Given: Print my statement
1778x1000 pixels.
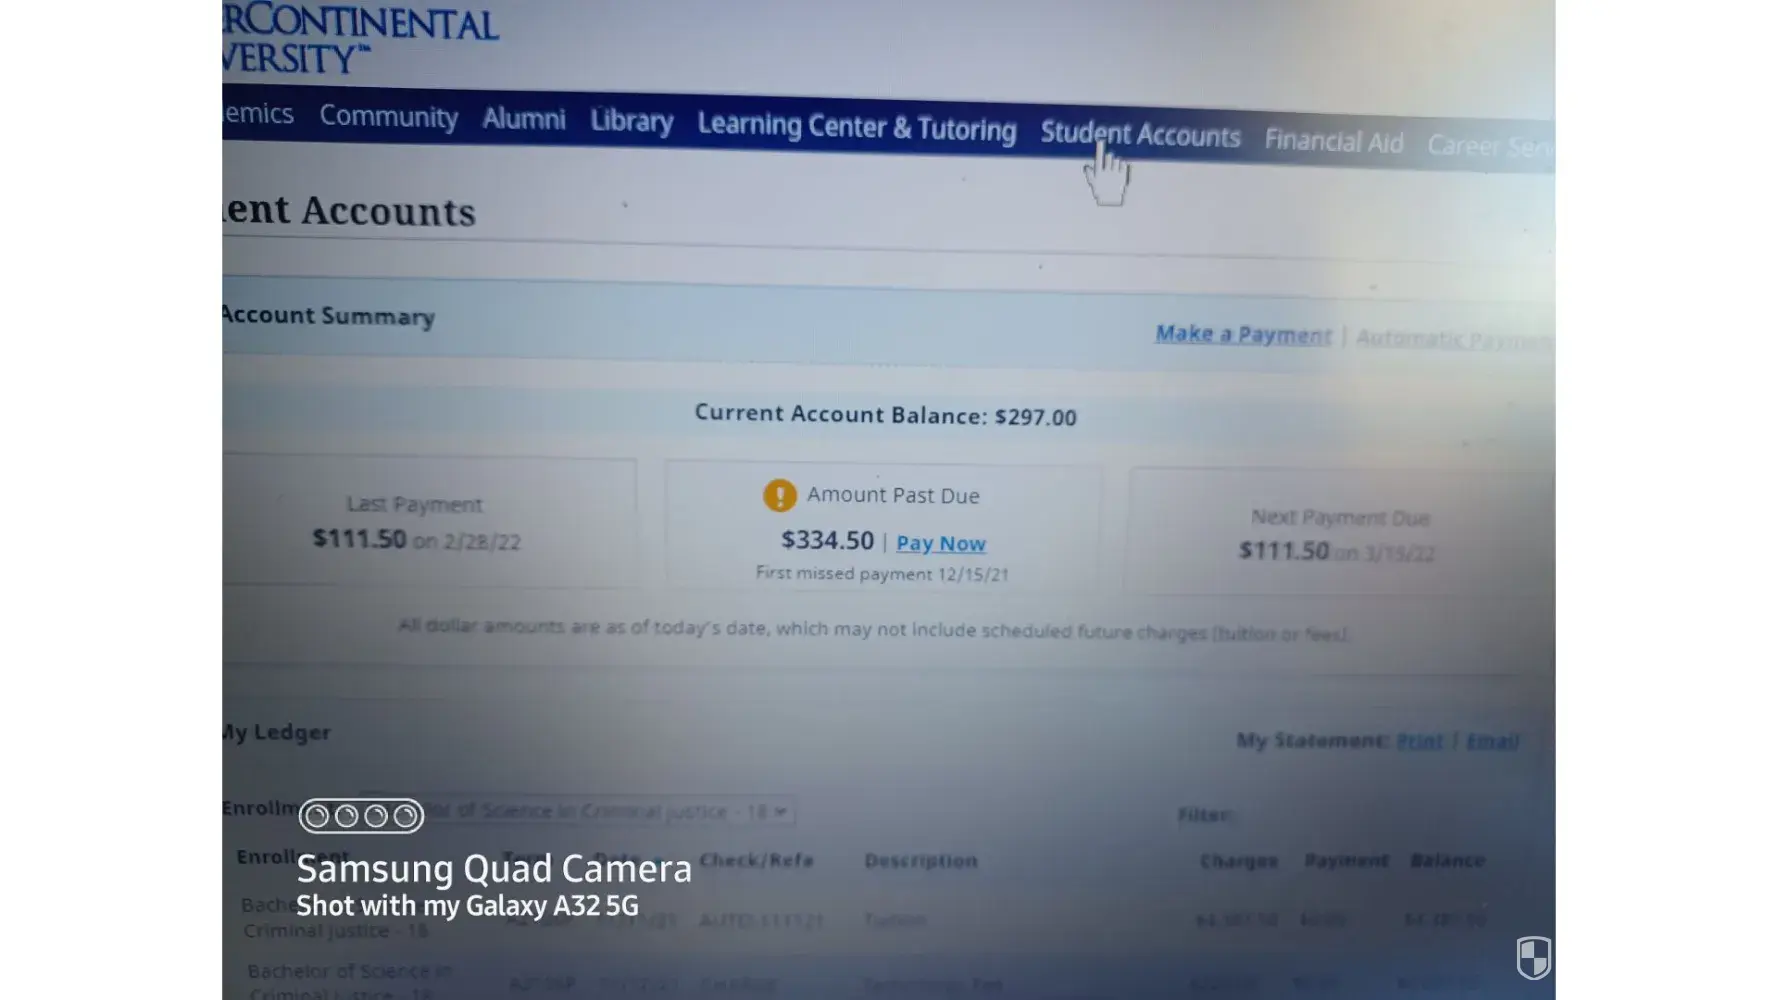Looking at the screenshot, I should point(1419,741).
